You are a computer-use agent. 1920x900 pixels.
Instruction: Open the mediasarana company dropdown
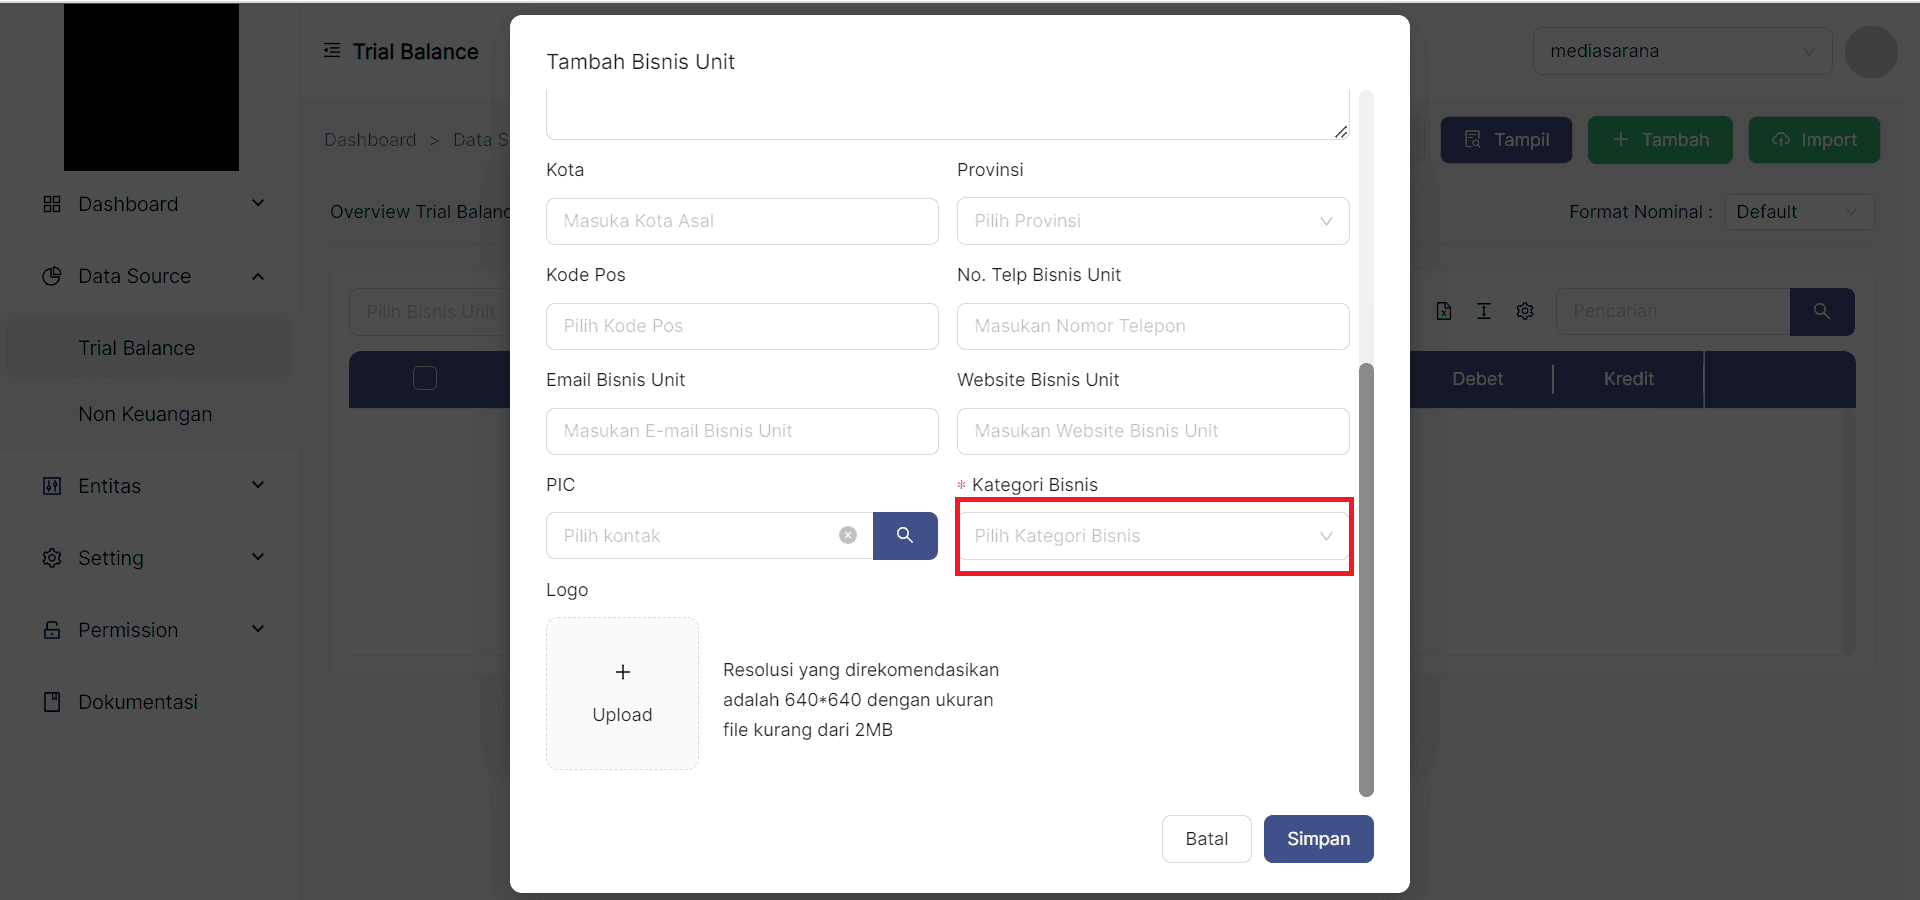[x=1682, y=51]
